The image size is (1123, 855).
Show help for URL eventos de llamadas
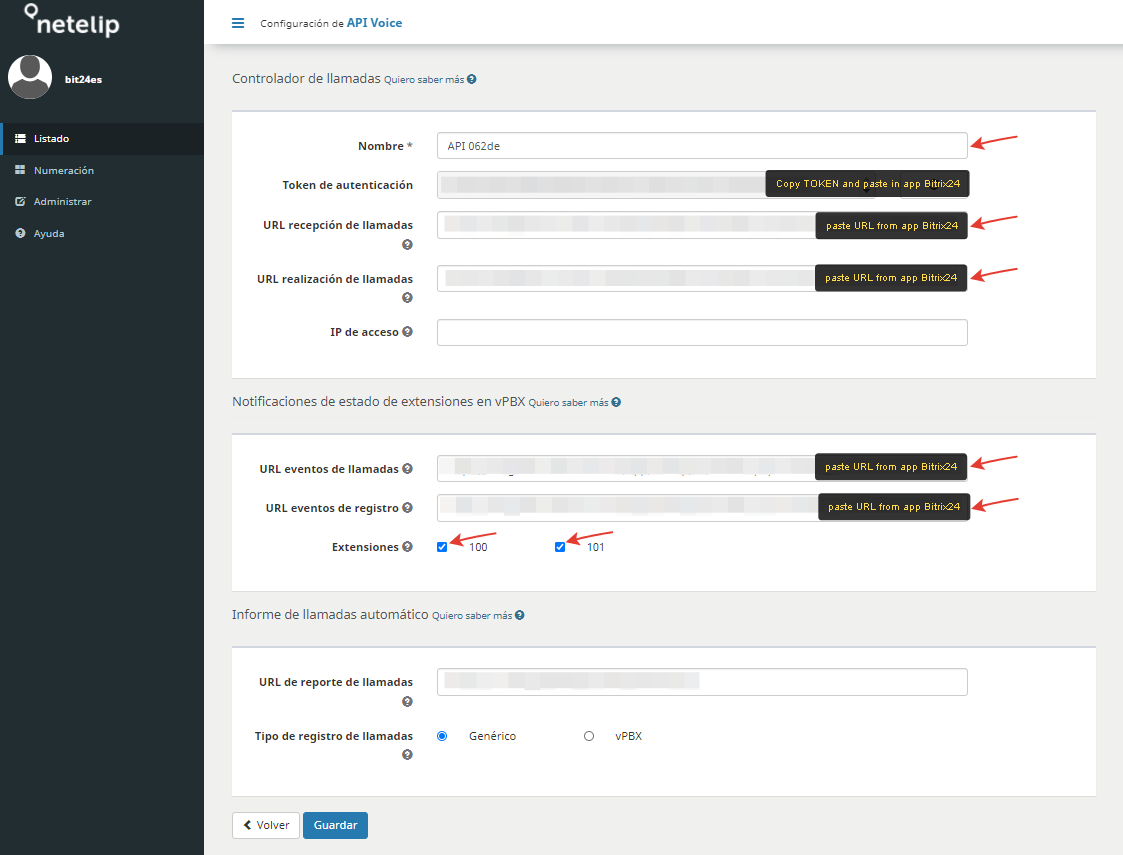coord(408,468)
